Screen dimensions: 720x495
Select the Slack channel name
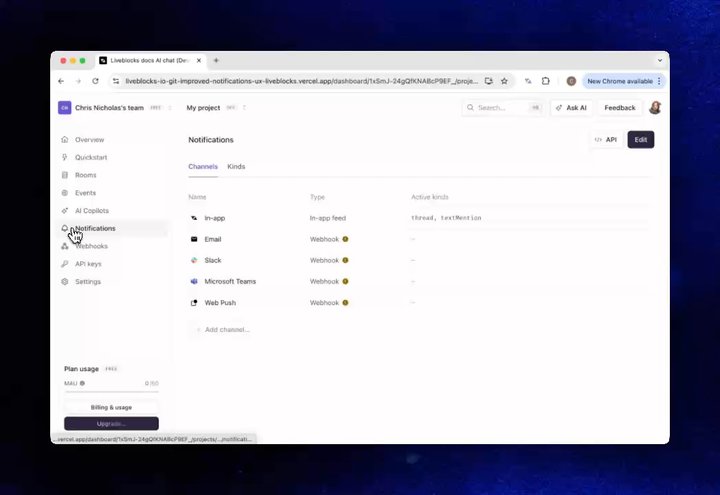click(213, 260)
